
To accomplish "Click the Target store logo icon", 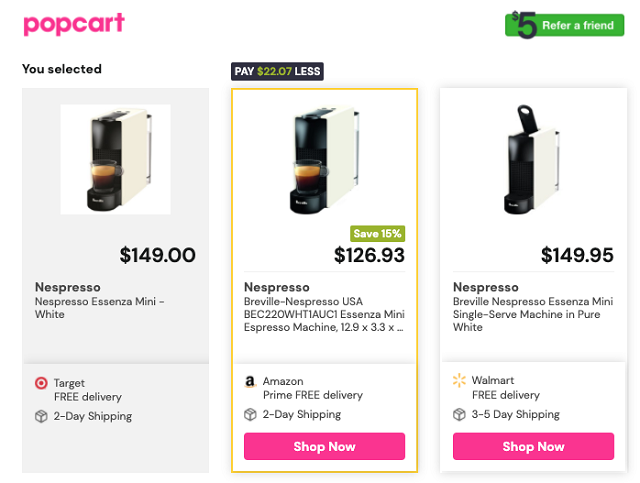I will click(41, 383).
